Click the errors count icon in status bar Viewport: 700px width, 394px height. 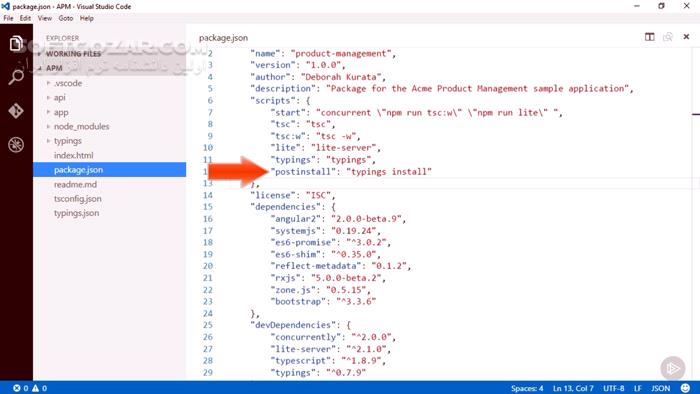(x=17, y=388)
